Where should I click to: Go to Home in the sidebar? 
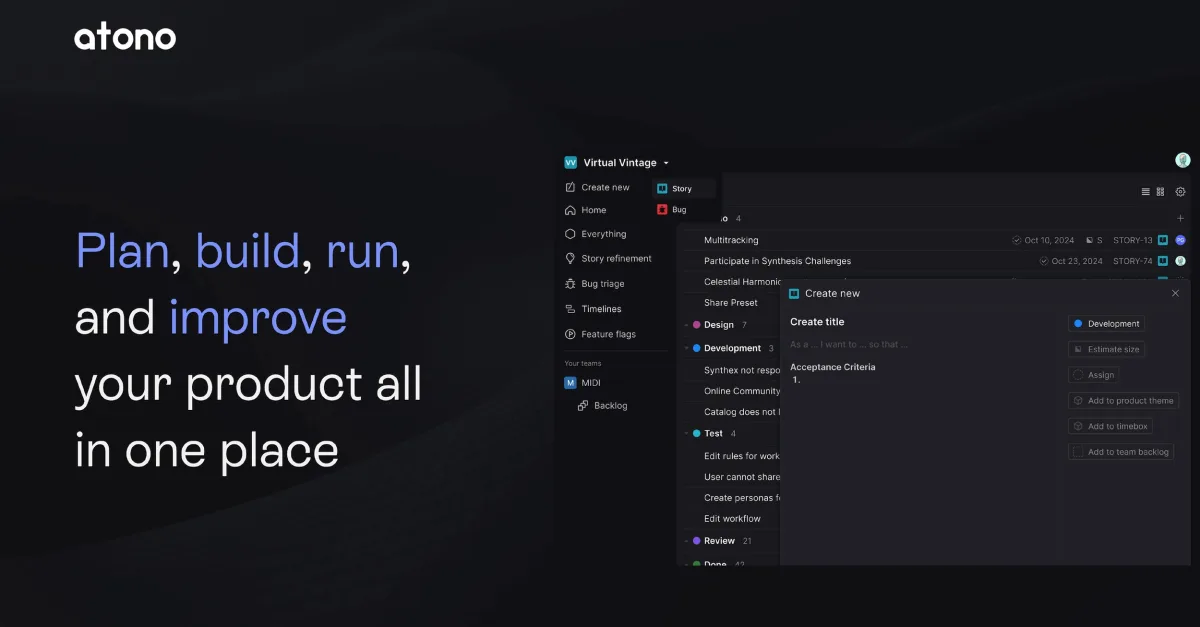point(586,210)
